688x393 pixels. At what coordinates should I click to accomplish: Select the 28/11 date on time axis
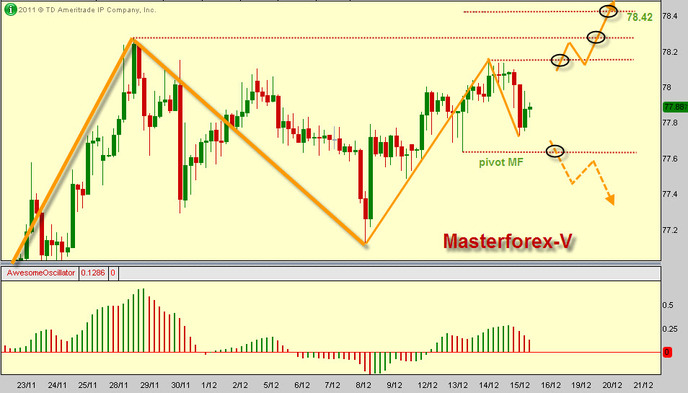tap(118, 385)
